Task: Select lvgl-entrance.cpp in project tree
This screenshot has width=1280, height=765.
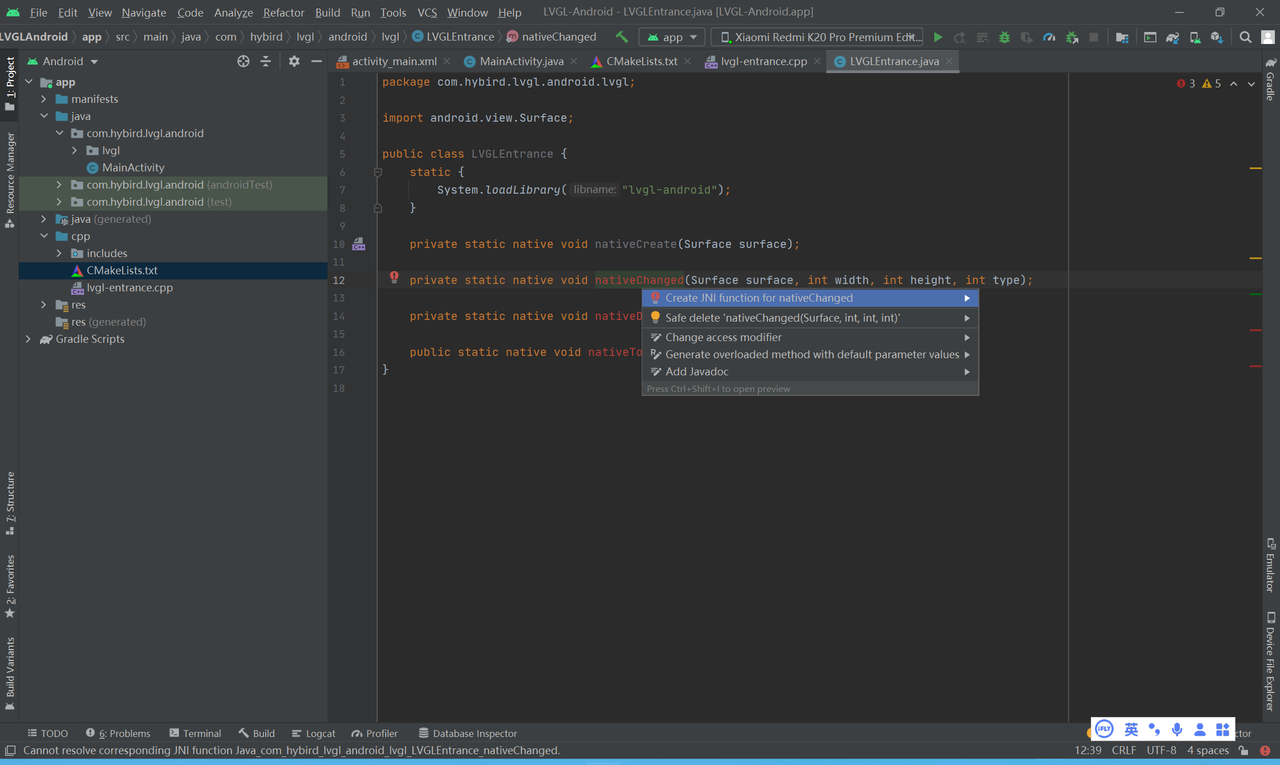Action: [130, 287]
